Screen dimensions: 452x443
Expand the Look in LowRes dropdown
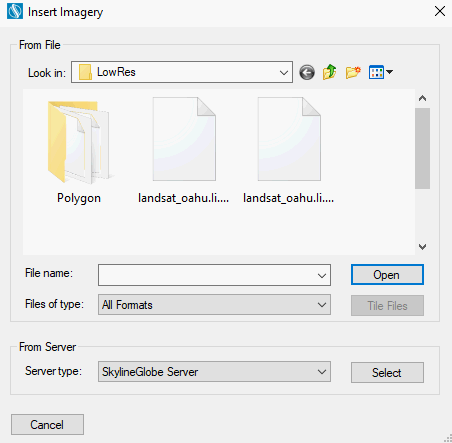point(182,72)
